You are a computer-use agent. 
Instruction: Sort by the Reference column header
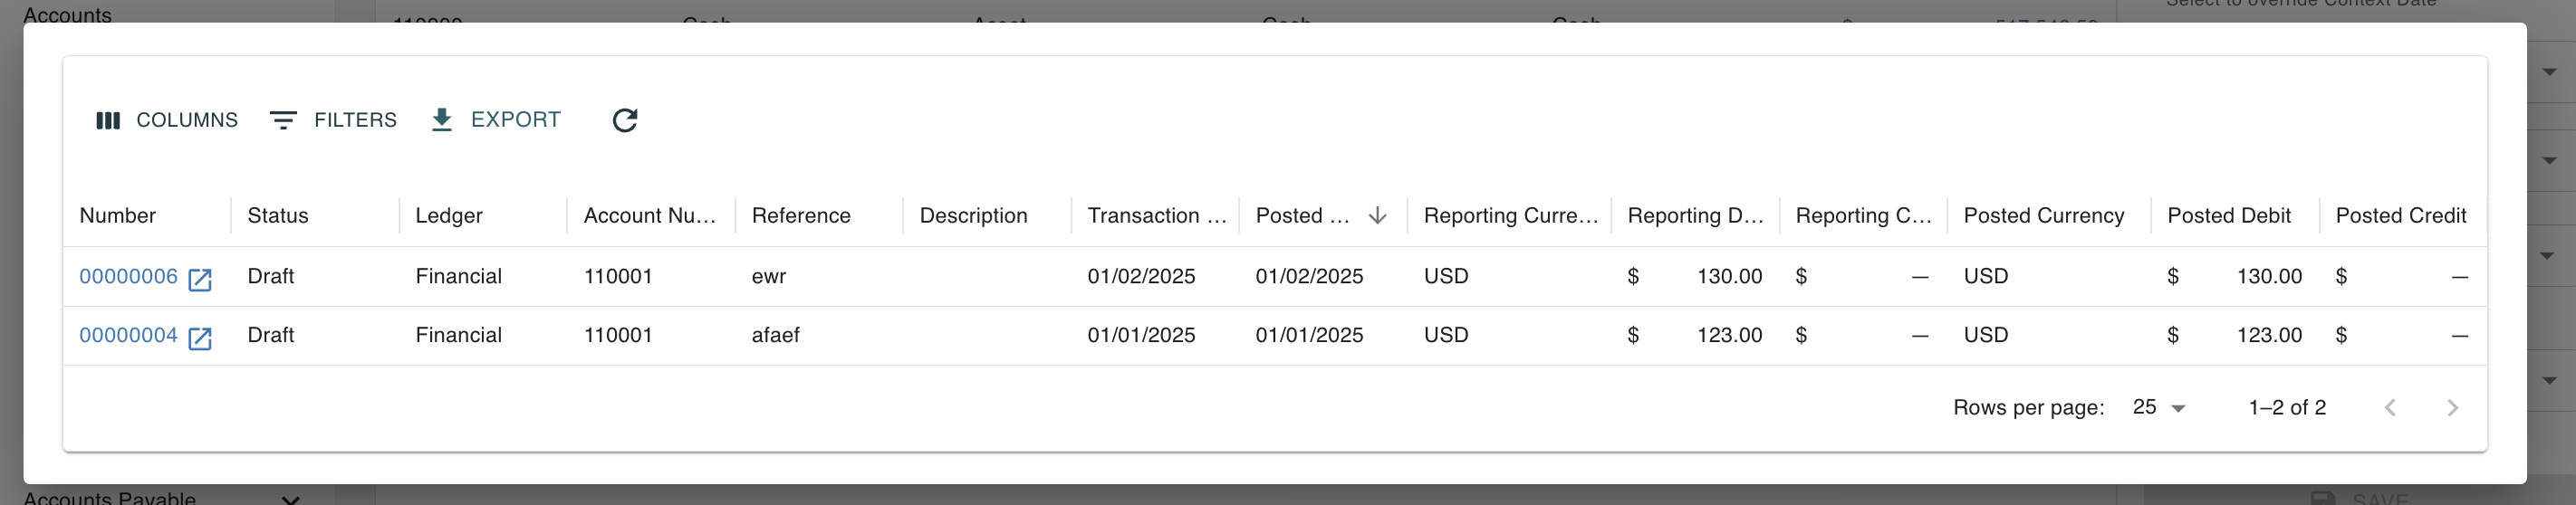tap(801, 216)
